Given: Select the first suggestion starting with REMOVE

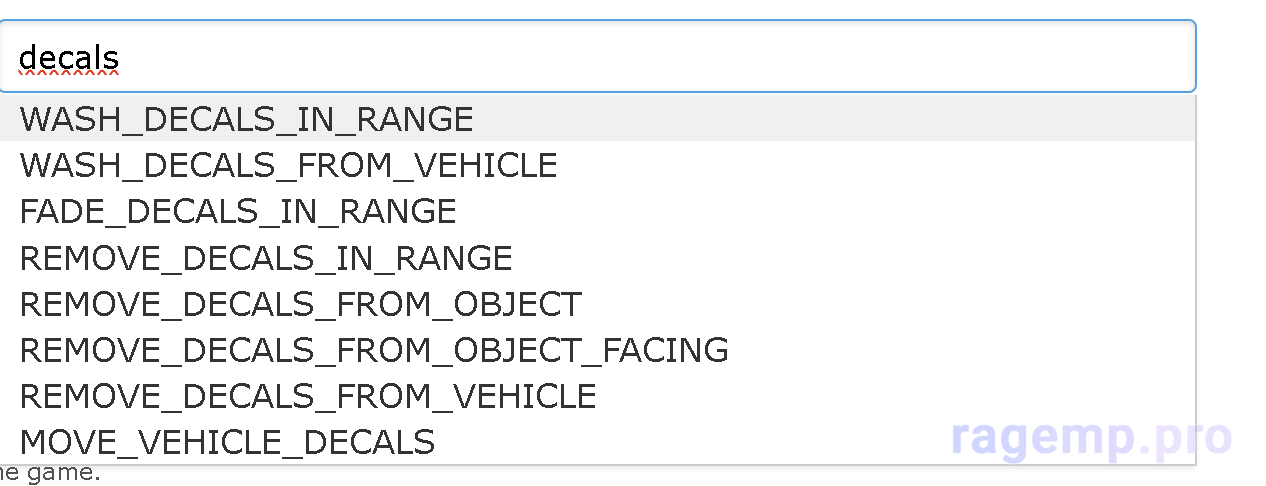Looking at the screenshot, I should 266,258.
